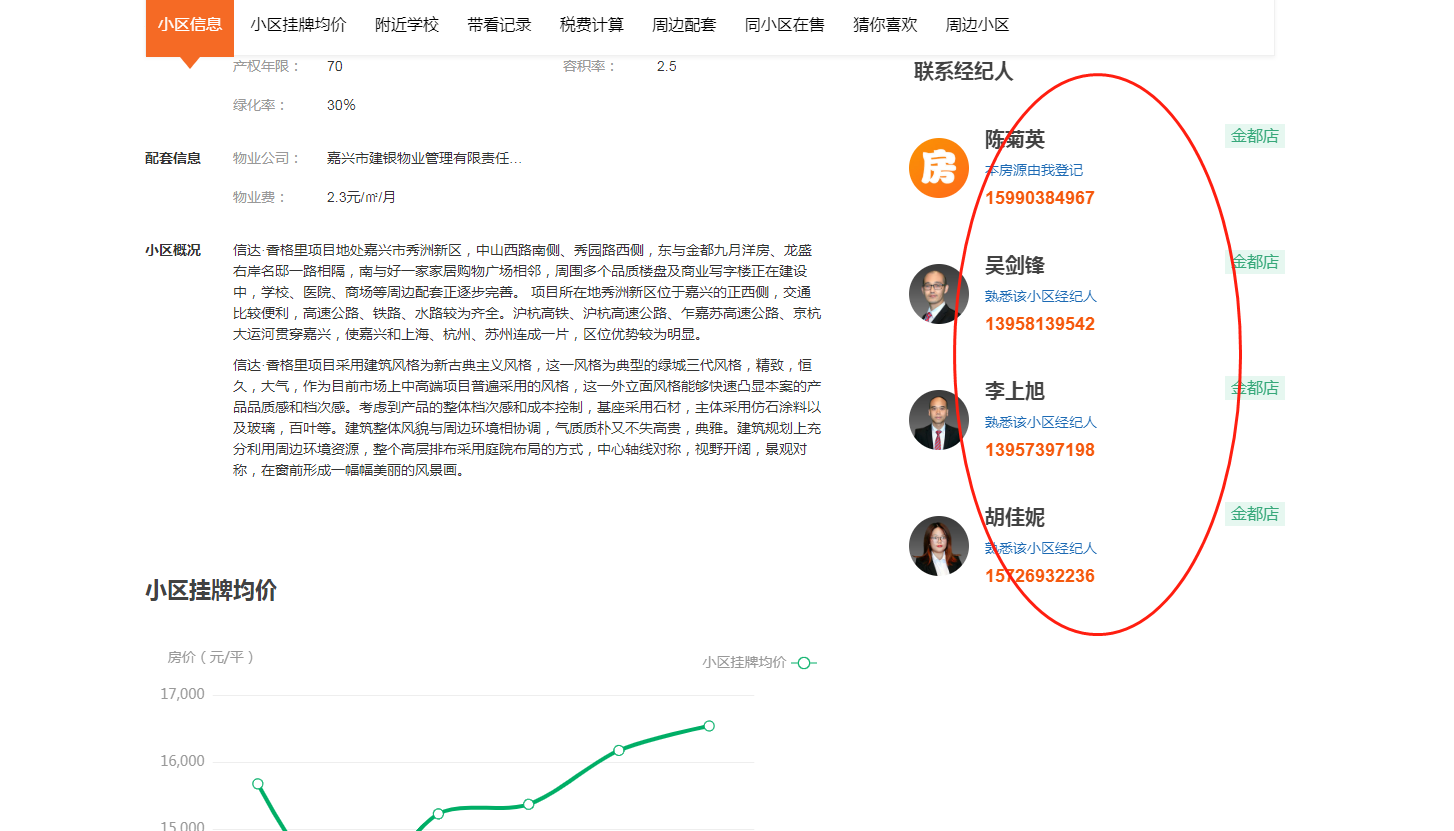Click the rightmost data point on price chart
Image resolution: width=1454 pixels, height=831 pixels.
pos(709,726)
